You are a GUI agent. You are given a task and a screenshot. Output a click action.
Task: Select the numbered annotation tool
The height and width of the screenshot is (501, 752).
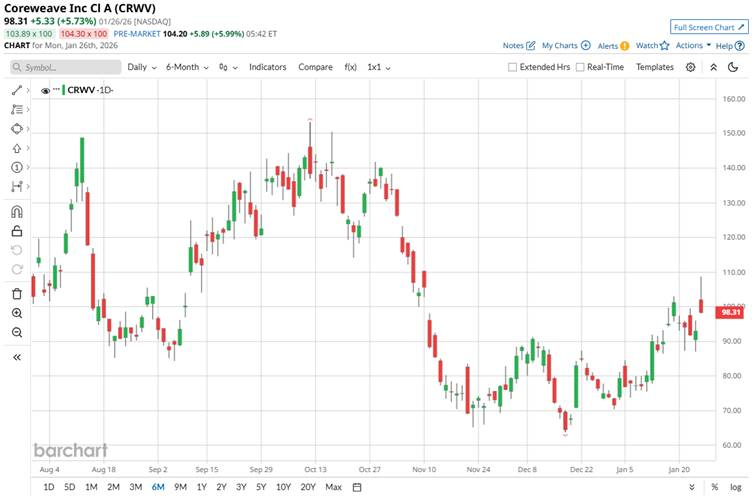[17, 167]
